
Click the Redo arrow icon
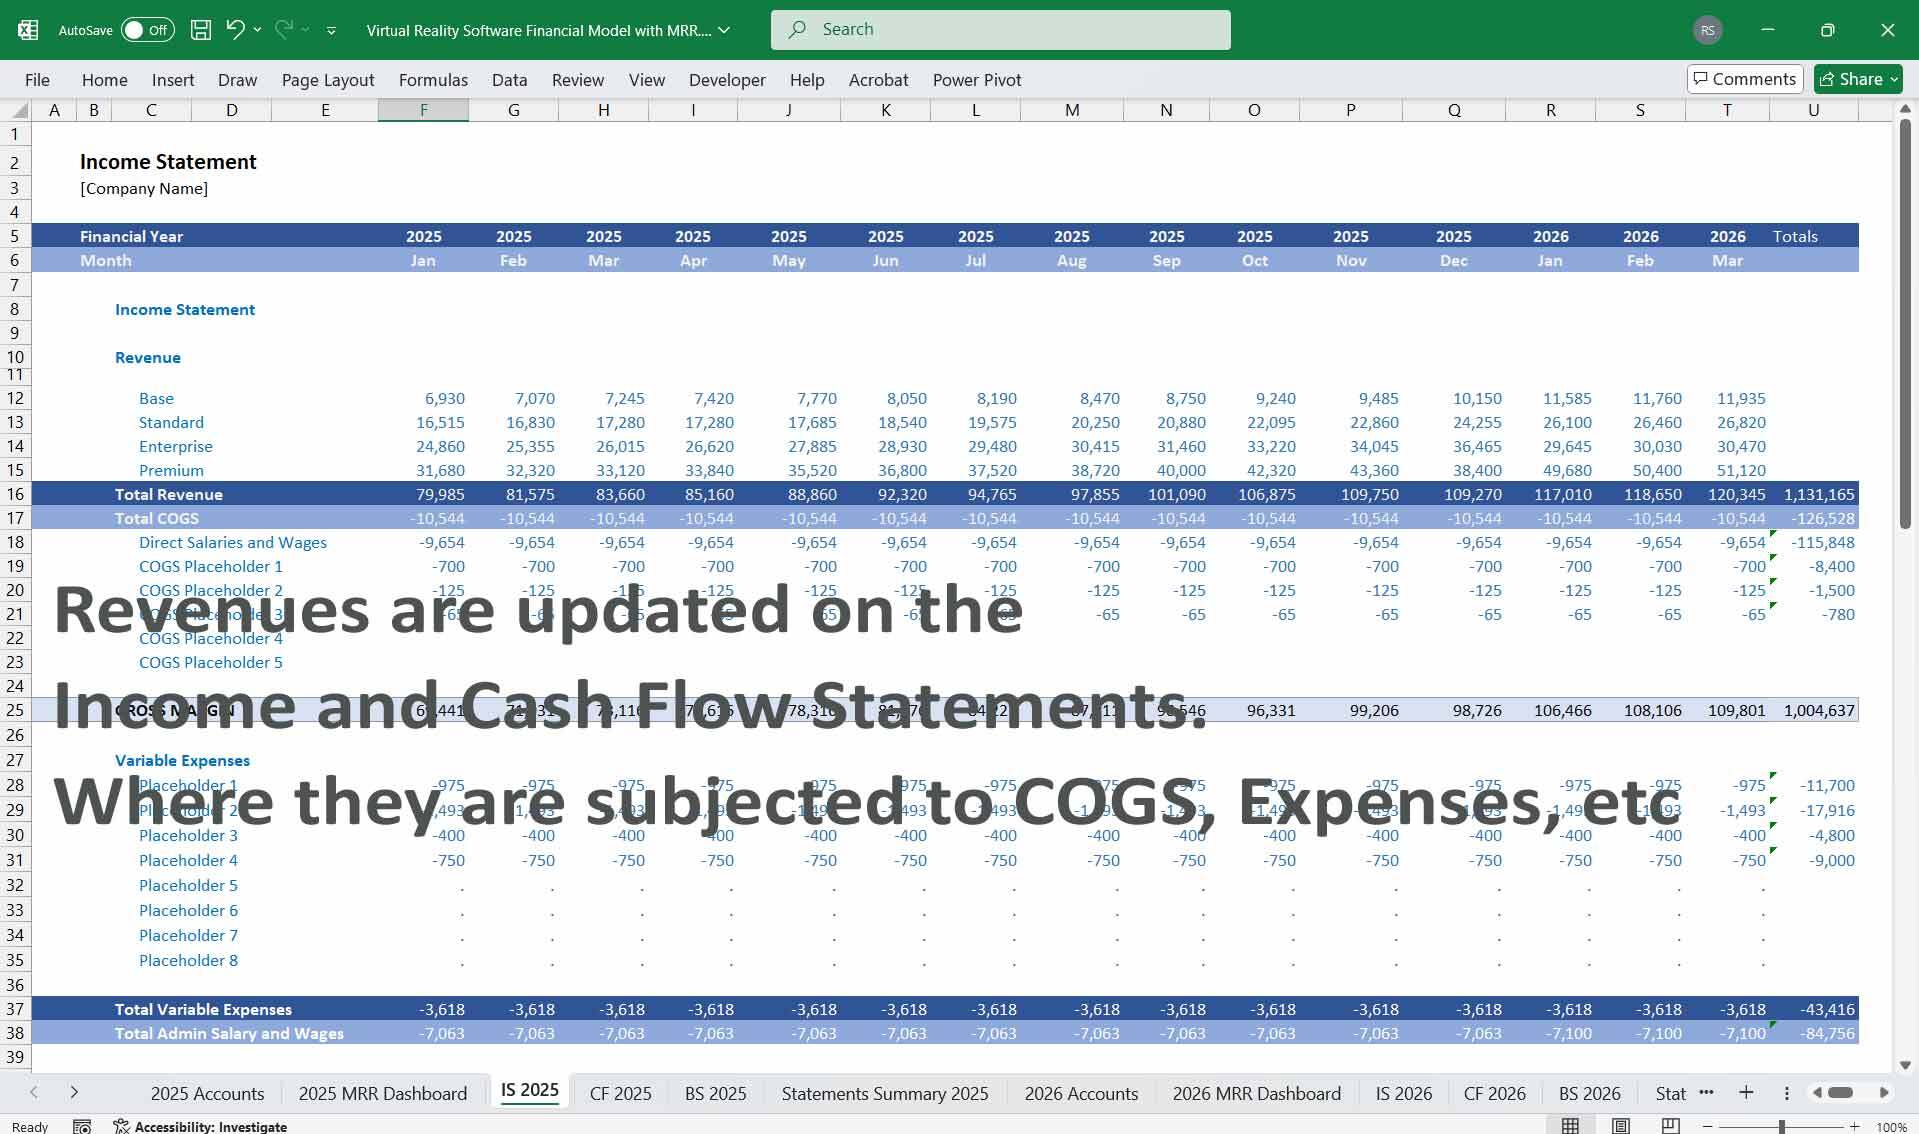[284, 29]
